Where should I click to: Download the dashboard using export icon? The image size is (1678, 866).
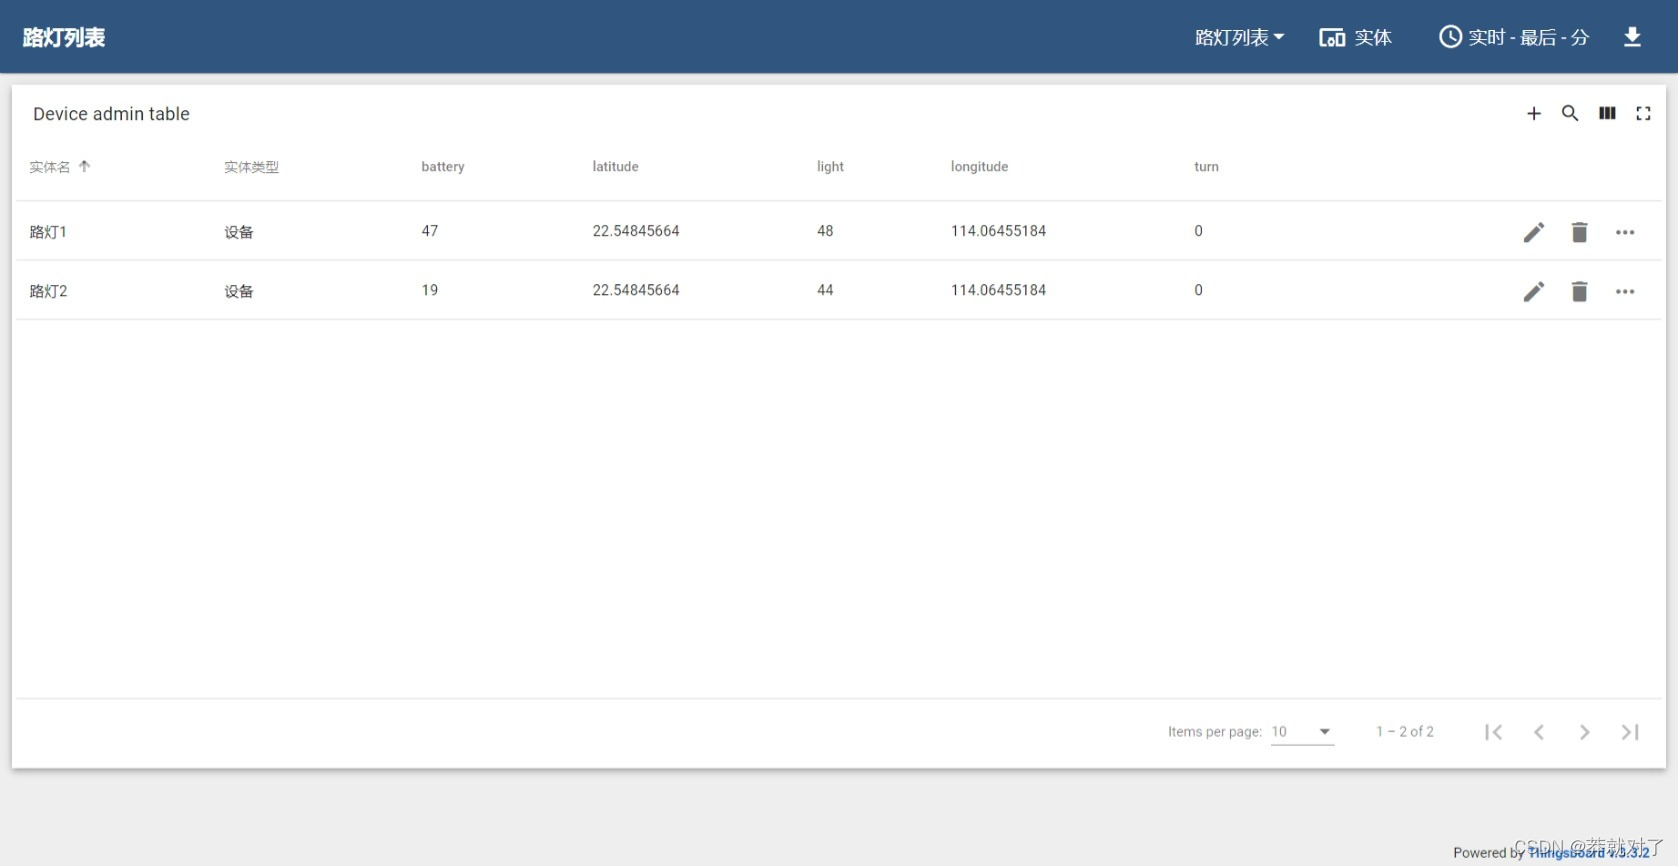(1632, 37)
